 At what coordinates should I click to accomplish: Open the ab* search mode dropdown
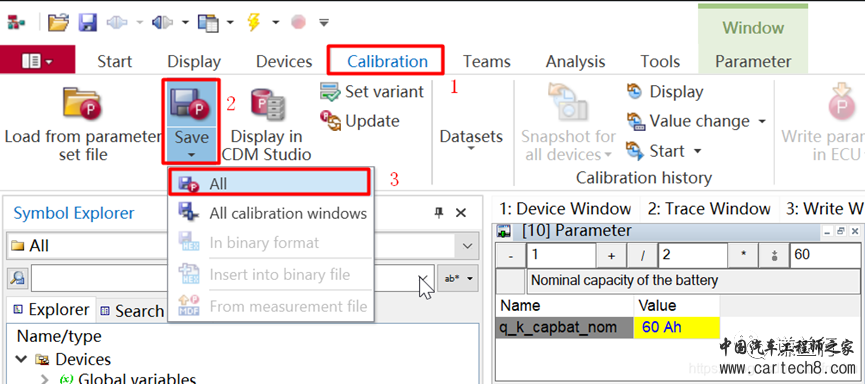[458, 279]
